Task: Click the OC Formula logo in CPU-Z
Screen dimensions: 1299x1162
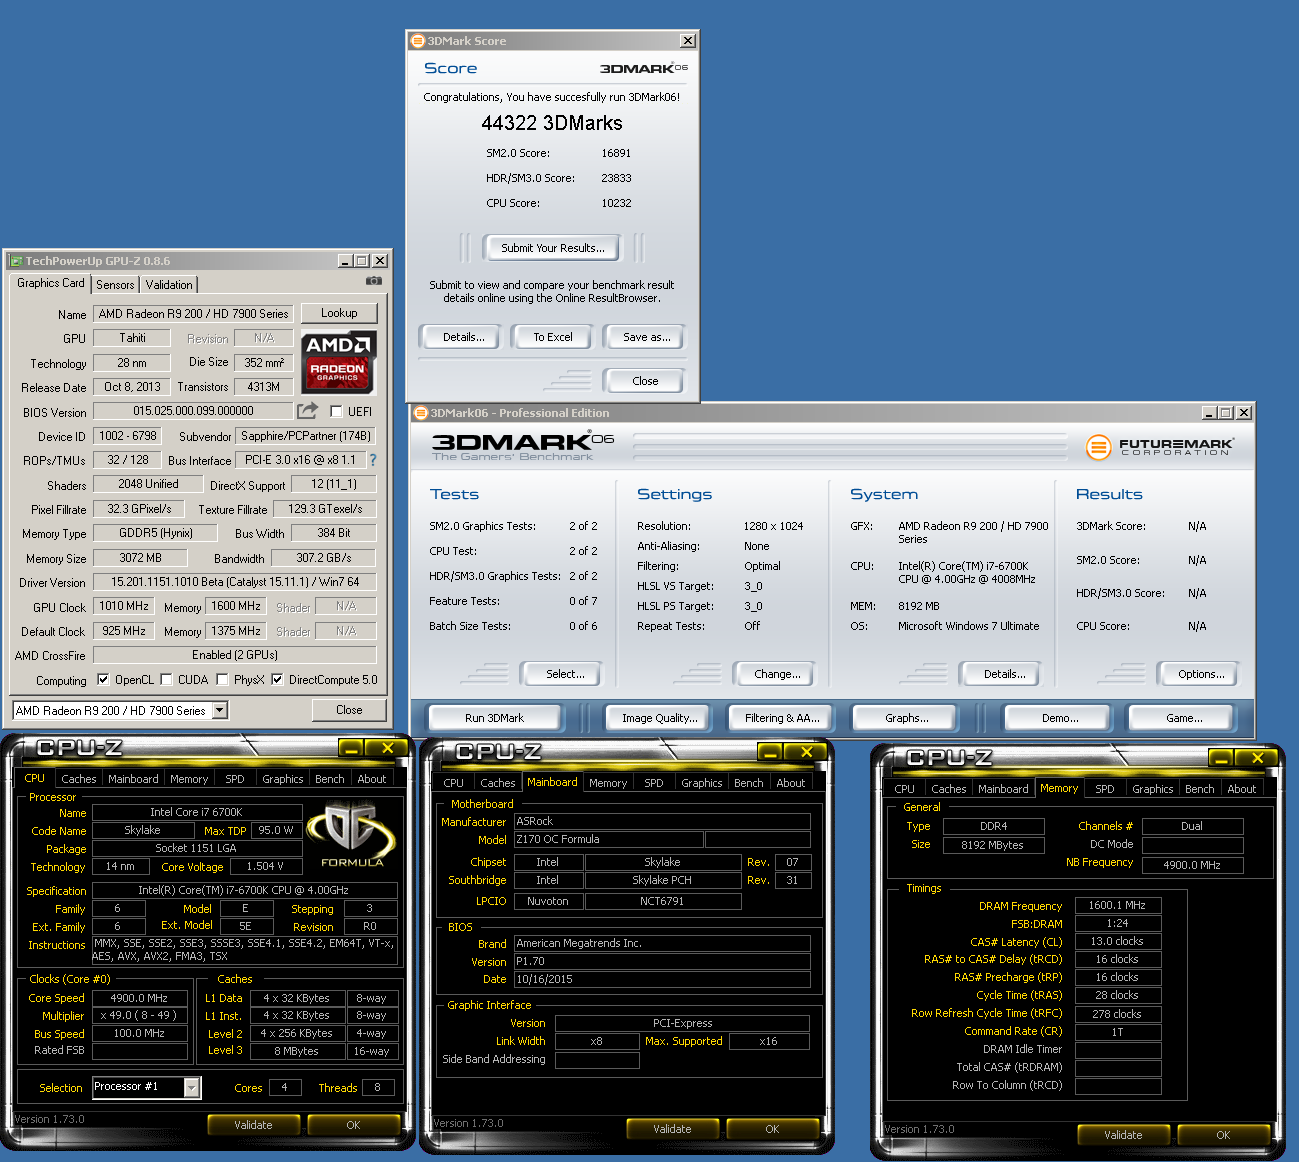Action: [x=352, y=836]
